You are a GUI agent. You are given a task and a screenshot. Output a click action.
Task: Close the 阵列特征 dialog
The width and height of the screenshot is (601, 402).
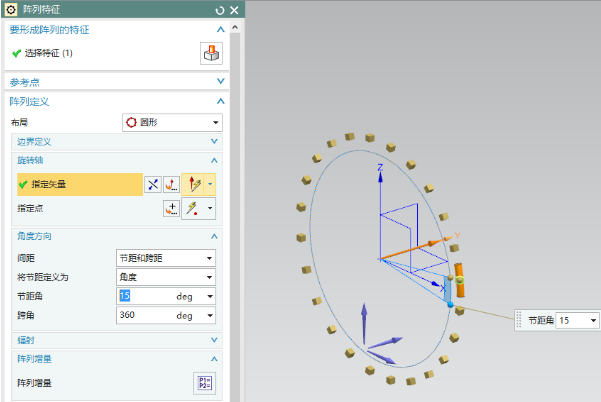[234, 10]
